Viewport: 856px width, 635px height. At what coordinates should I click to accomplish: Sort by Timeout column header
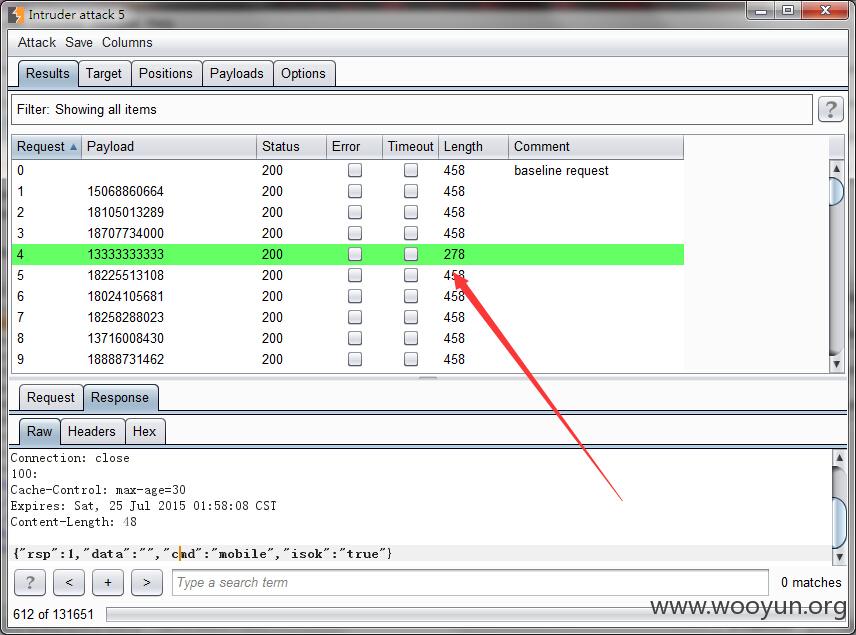(411, 146)
